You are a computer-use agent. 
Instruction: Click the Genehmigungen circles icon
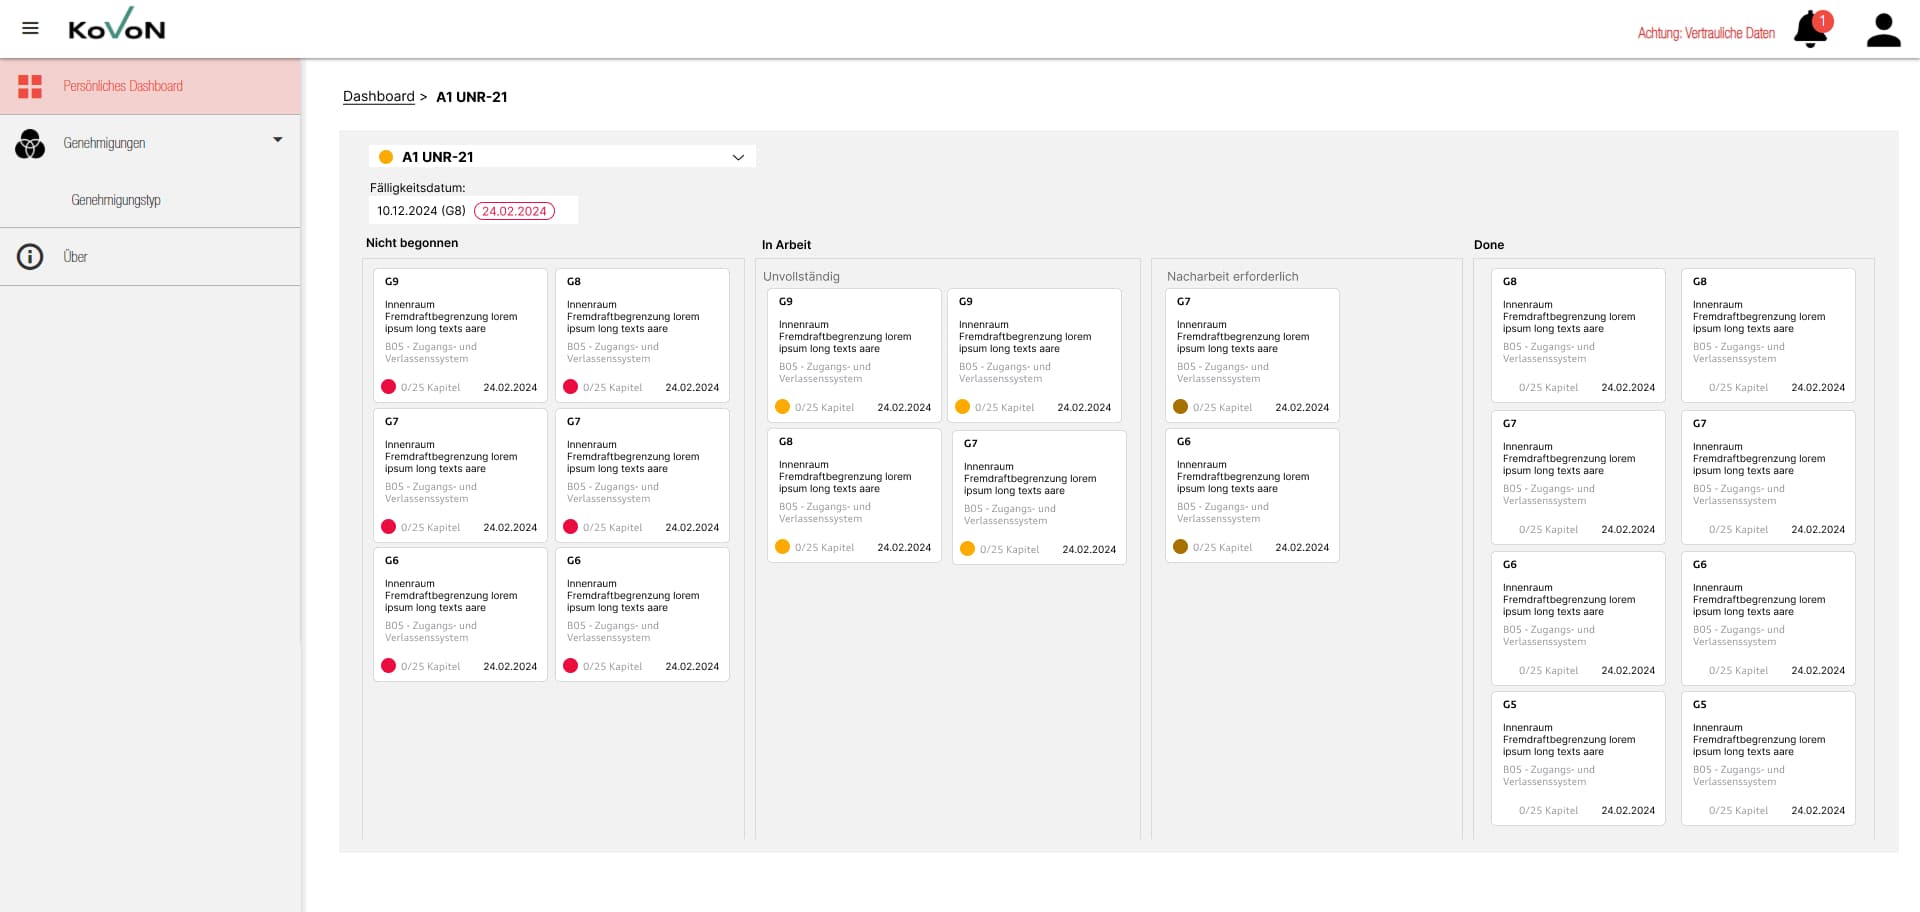(x=30, y=144)
